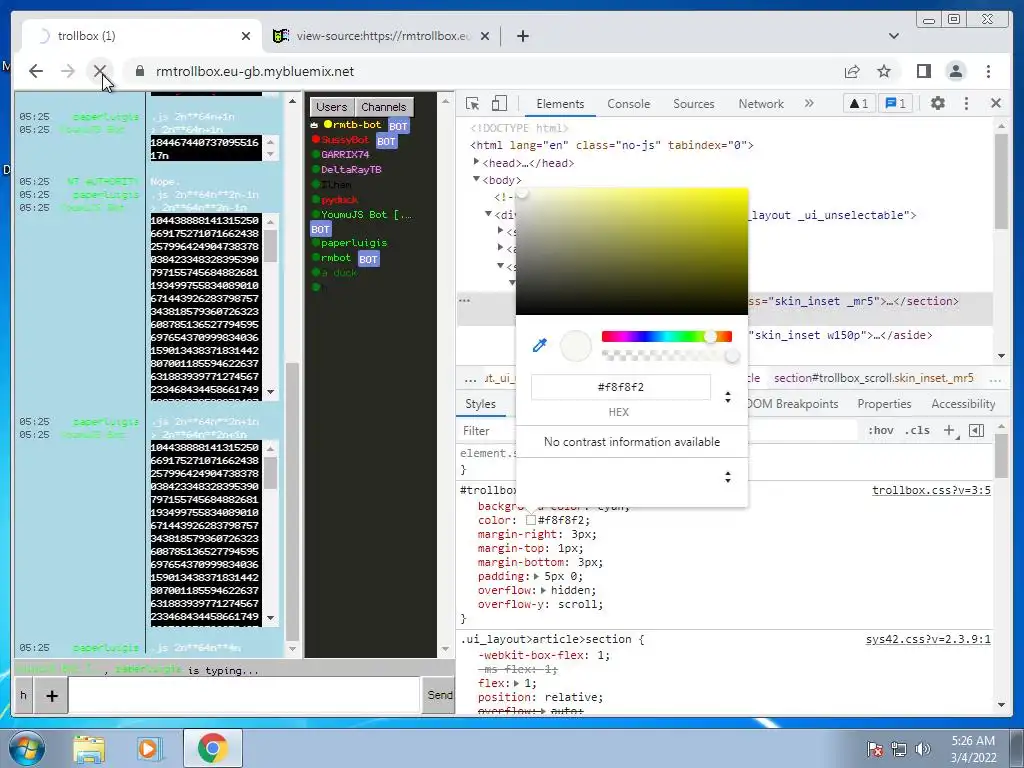Click the Users button in trollbox
Viewport: 1024px width, 768px height.
click(x=332, y=107)
